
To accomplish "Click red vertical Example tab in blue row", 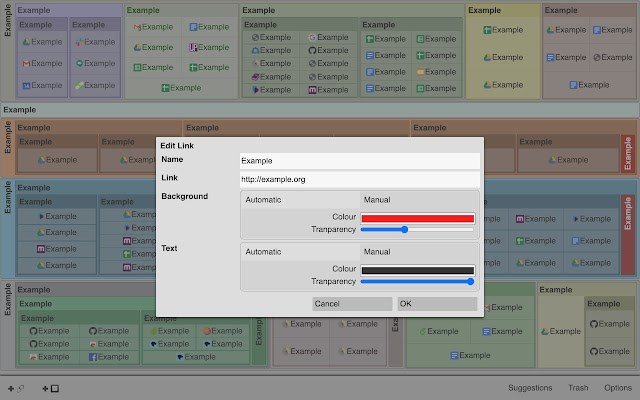I will click(628, 235).
